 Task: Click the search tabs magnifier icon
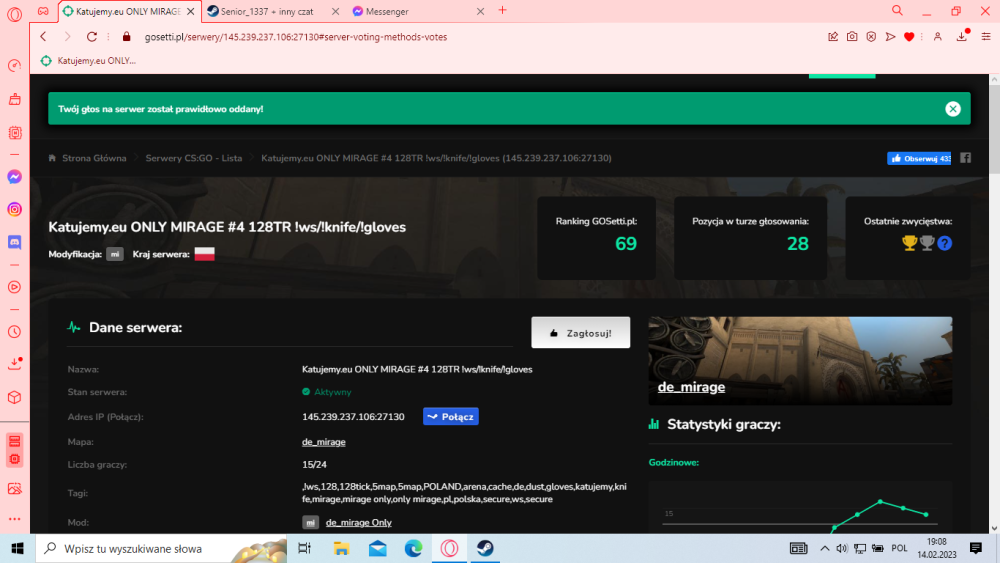coord(897,11)
